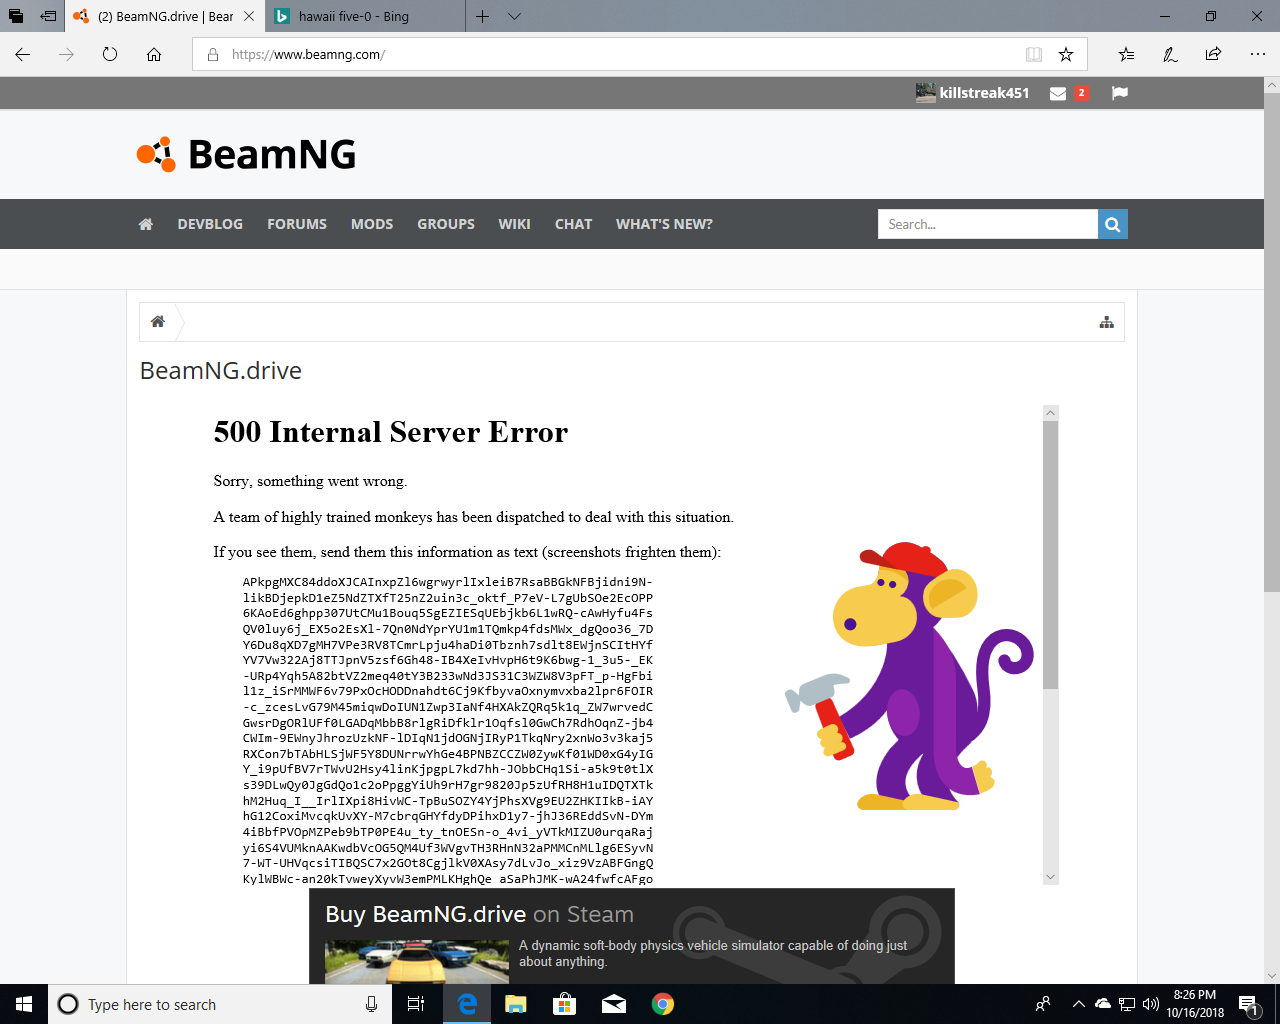This screenshot has width=1280, height=1024.
Task: Open Mail app from the taskbar
Action: (614, 1004)
